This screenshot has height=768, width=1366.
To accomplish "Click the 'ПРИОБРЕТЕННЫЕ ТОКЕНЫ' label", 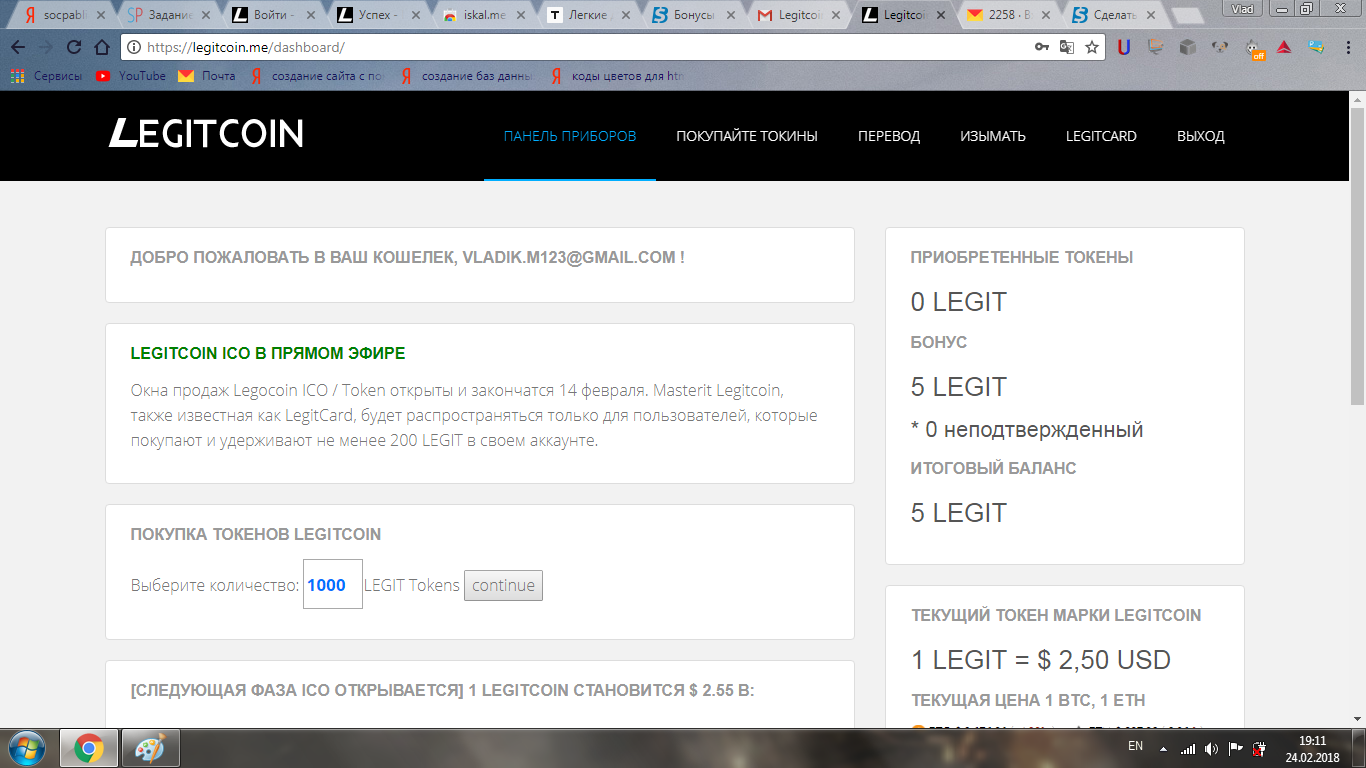I will [x=1022, y=257].
